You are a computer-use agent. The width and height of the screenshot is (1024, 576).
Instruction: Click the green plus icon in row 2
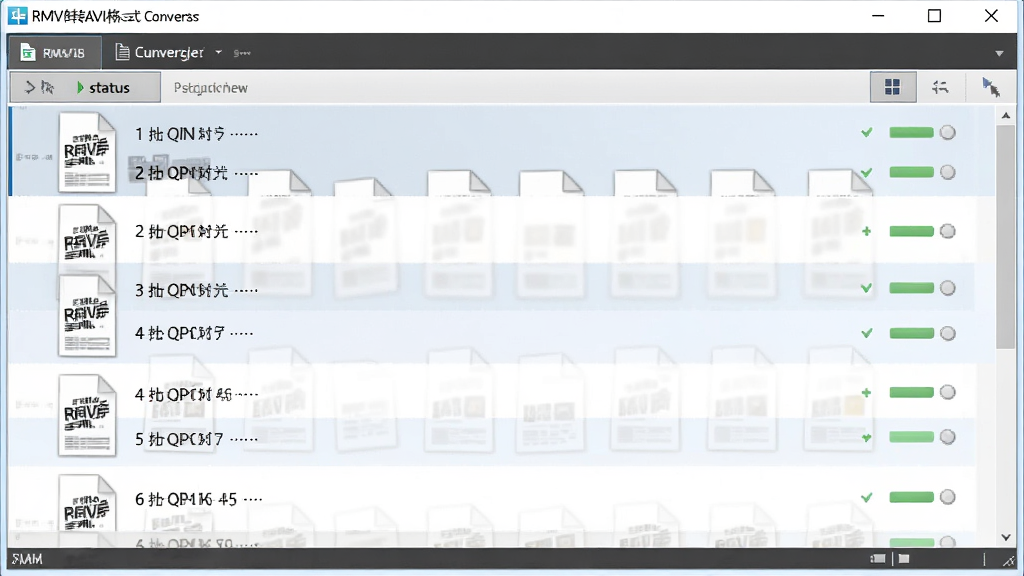pos(867,231)
